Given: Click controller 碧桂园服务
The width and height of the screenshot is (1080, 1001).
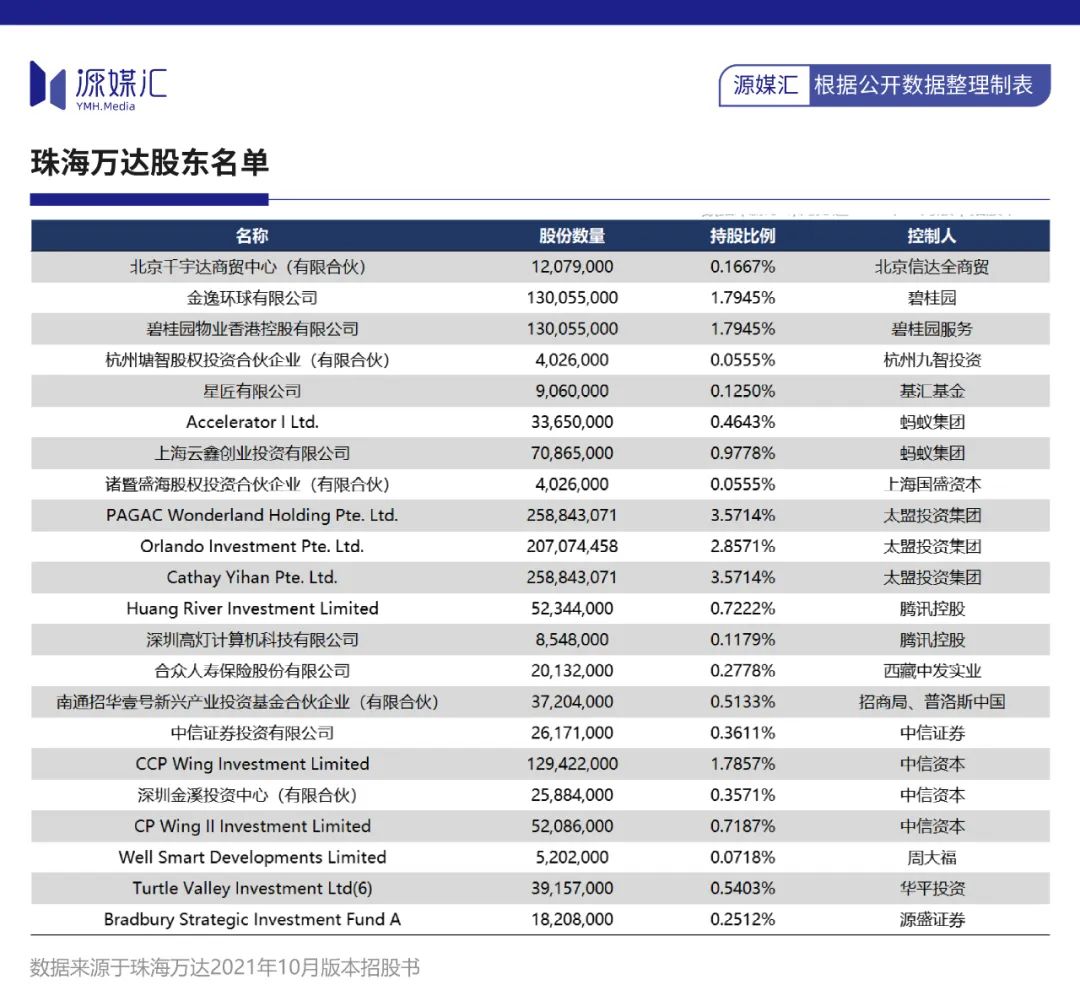Looking at the screenshot, I should pyautogui.click(x=931, y=329).
